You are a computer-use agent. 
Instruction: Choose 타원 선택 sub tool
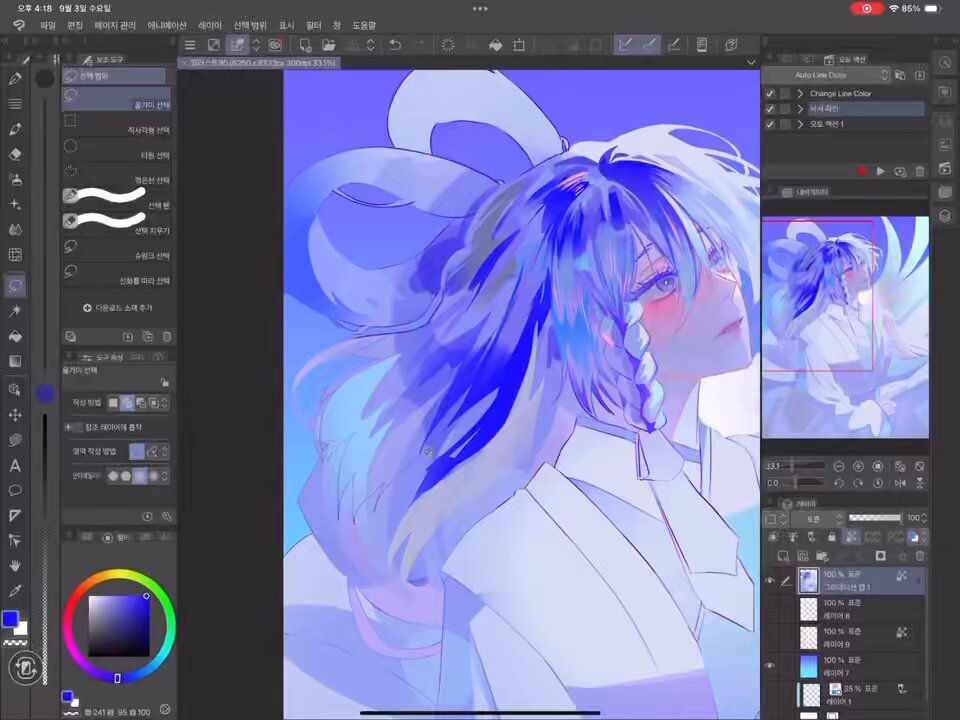(x=116, y=148)
